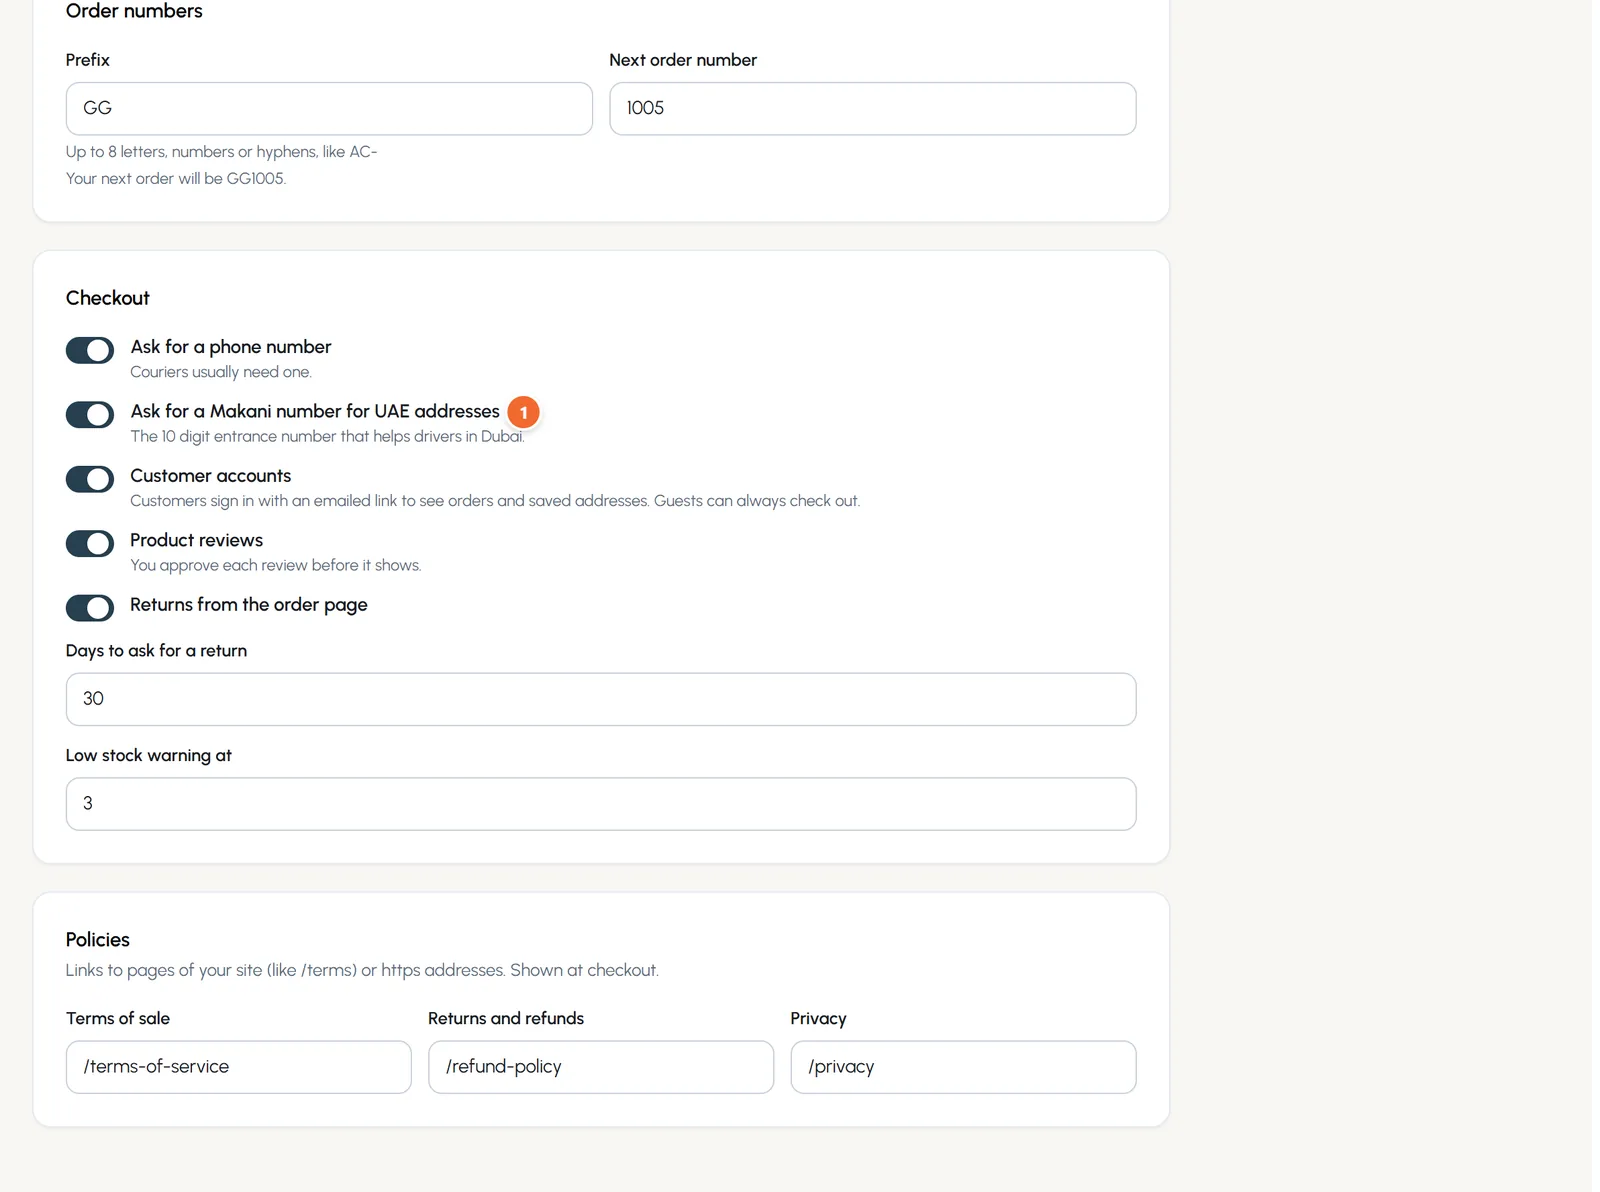The image size is (1600, 1192).
Task: Edit the Next order number field
Action: 872,108
